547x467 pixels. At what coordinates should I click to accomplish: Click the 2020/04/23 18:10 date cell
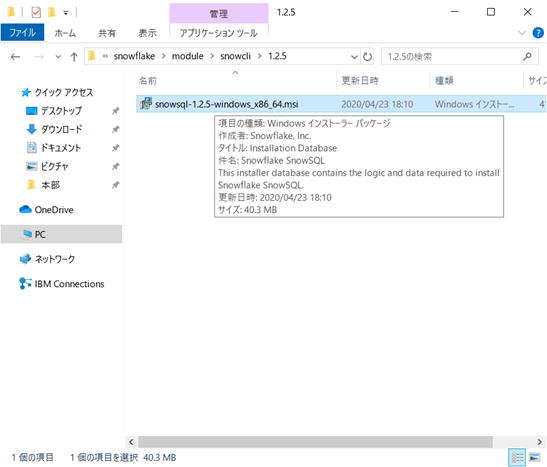pos(377,104)
